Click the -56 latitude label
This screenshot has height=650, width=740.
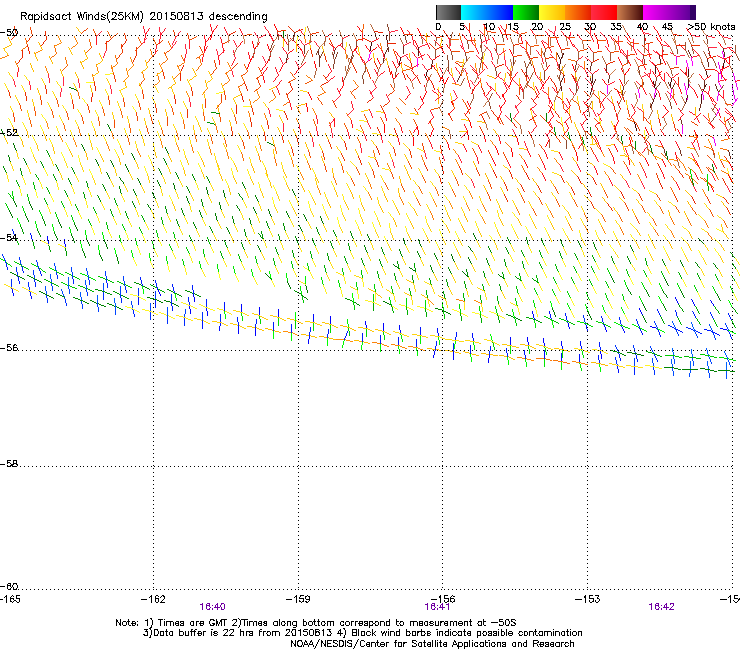coord(9,347)
